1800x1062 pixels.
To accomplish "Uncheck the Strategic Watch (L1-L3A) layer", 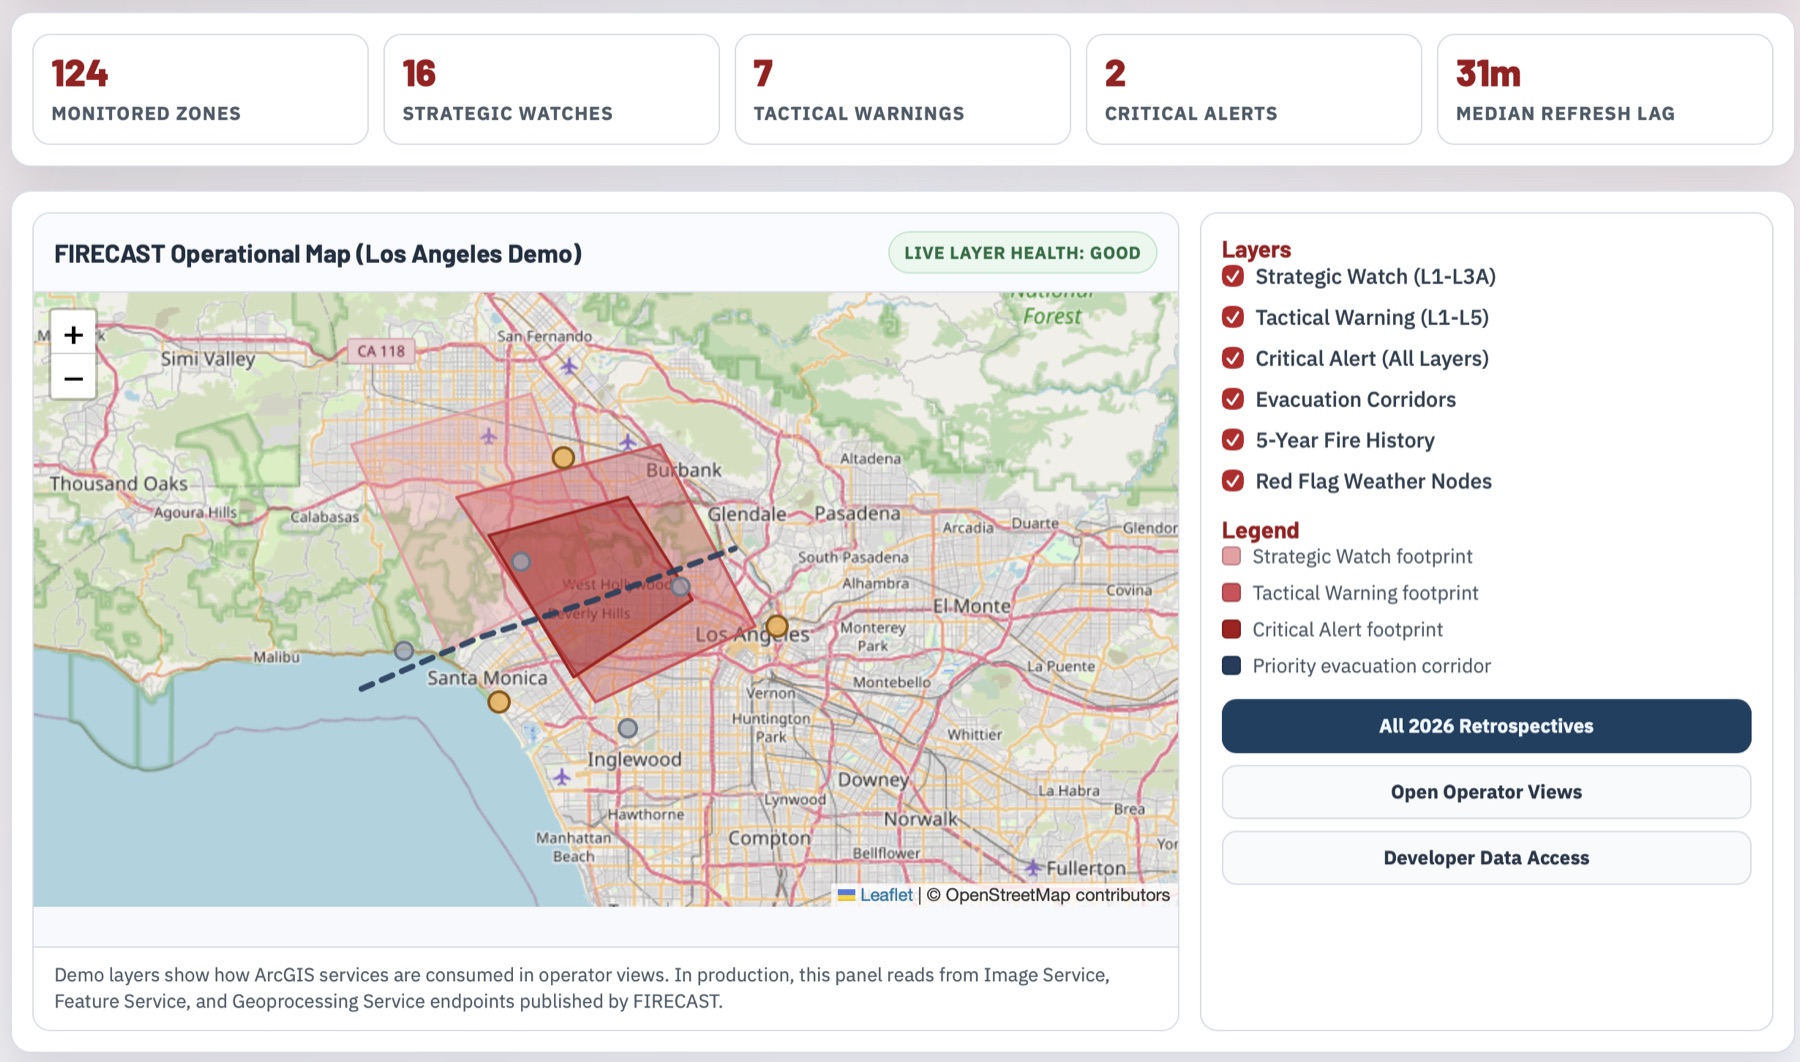I will coord(1231,277).
